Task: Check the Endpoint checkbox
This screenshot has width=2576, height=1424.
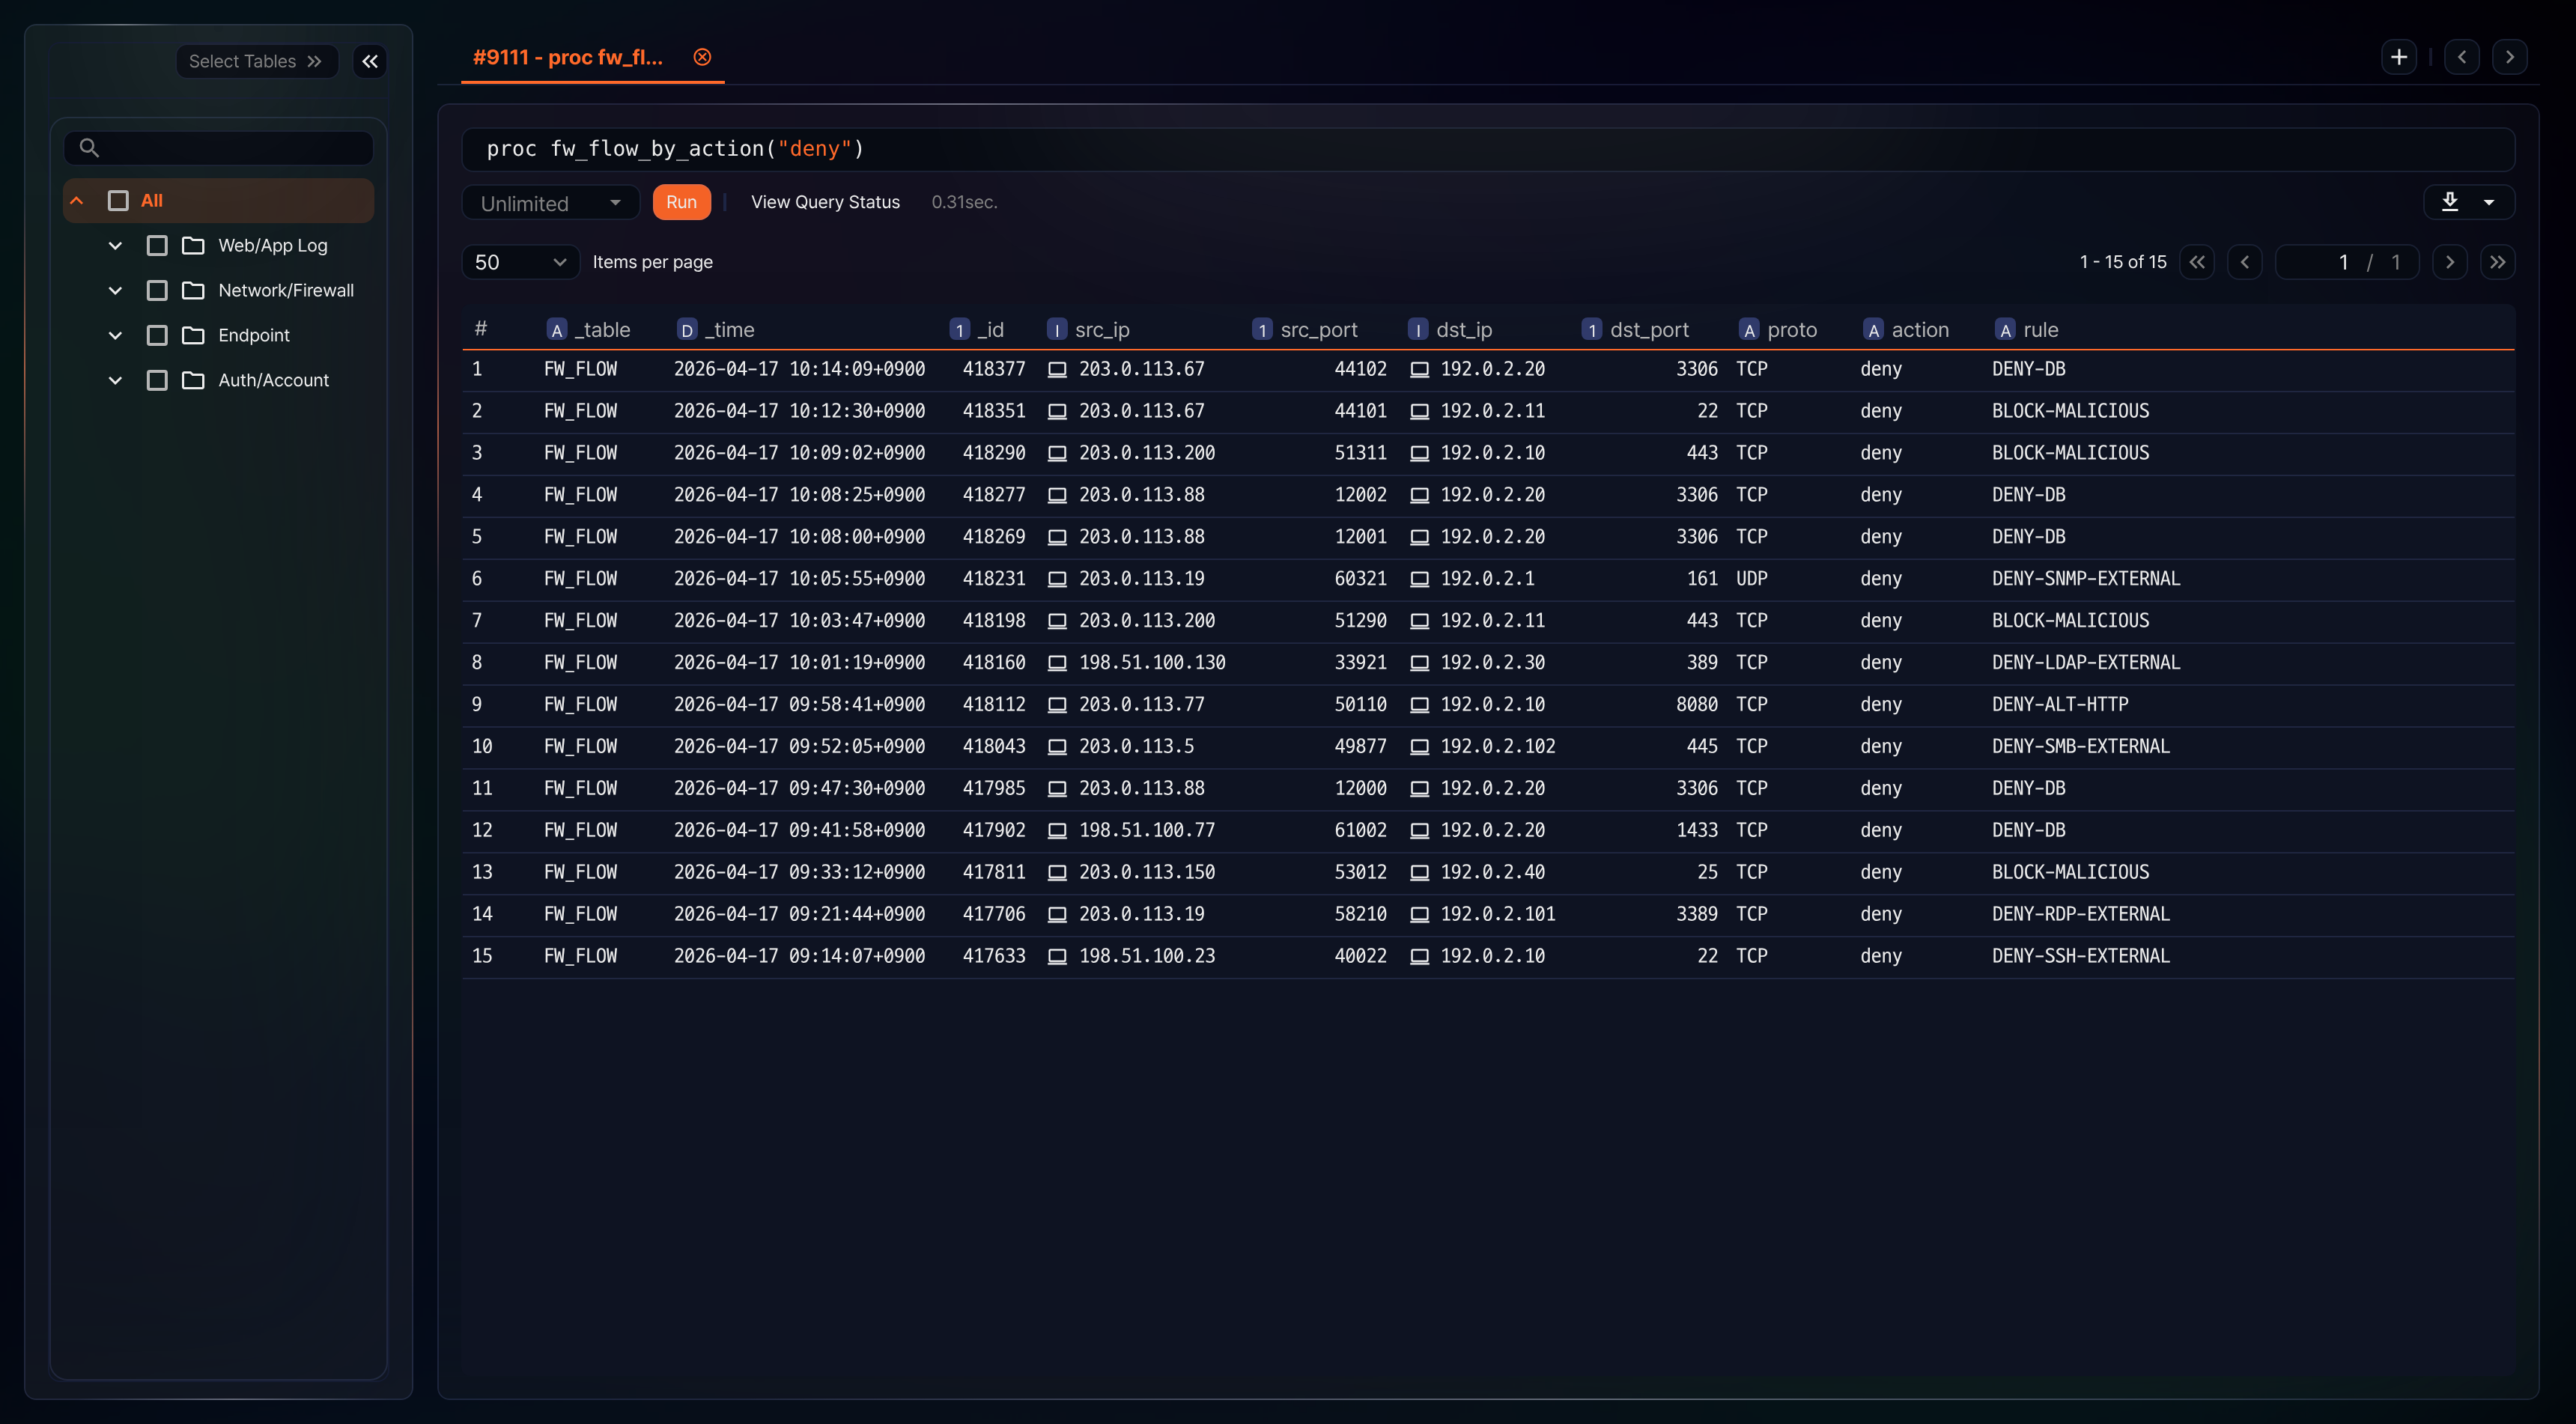Action: pyautogui.click(x=157, y=335)
